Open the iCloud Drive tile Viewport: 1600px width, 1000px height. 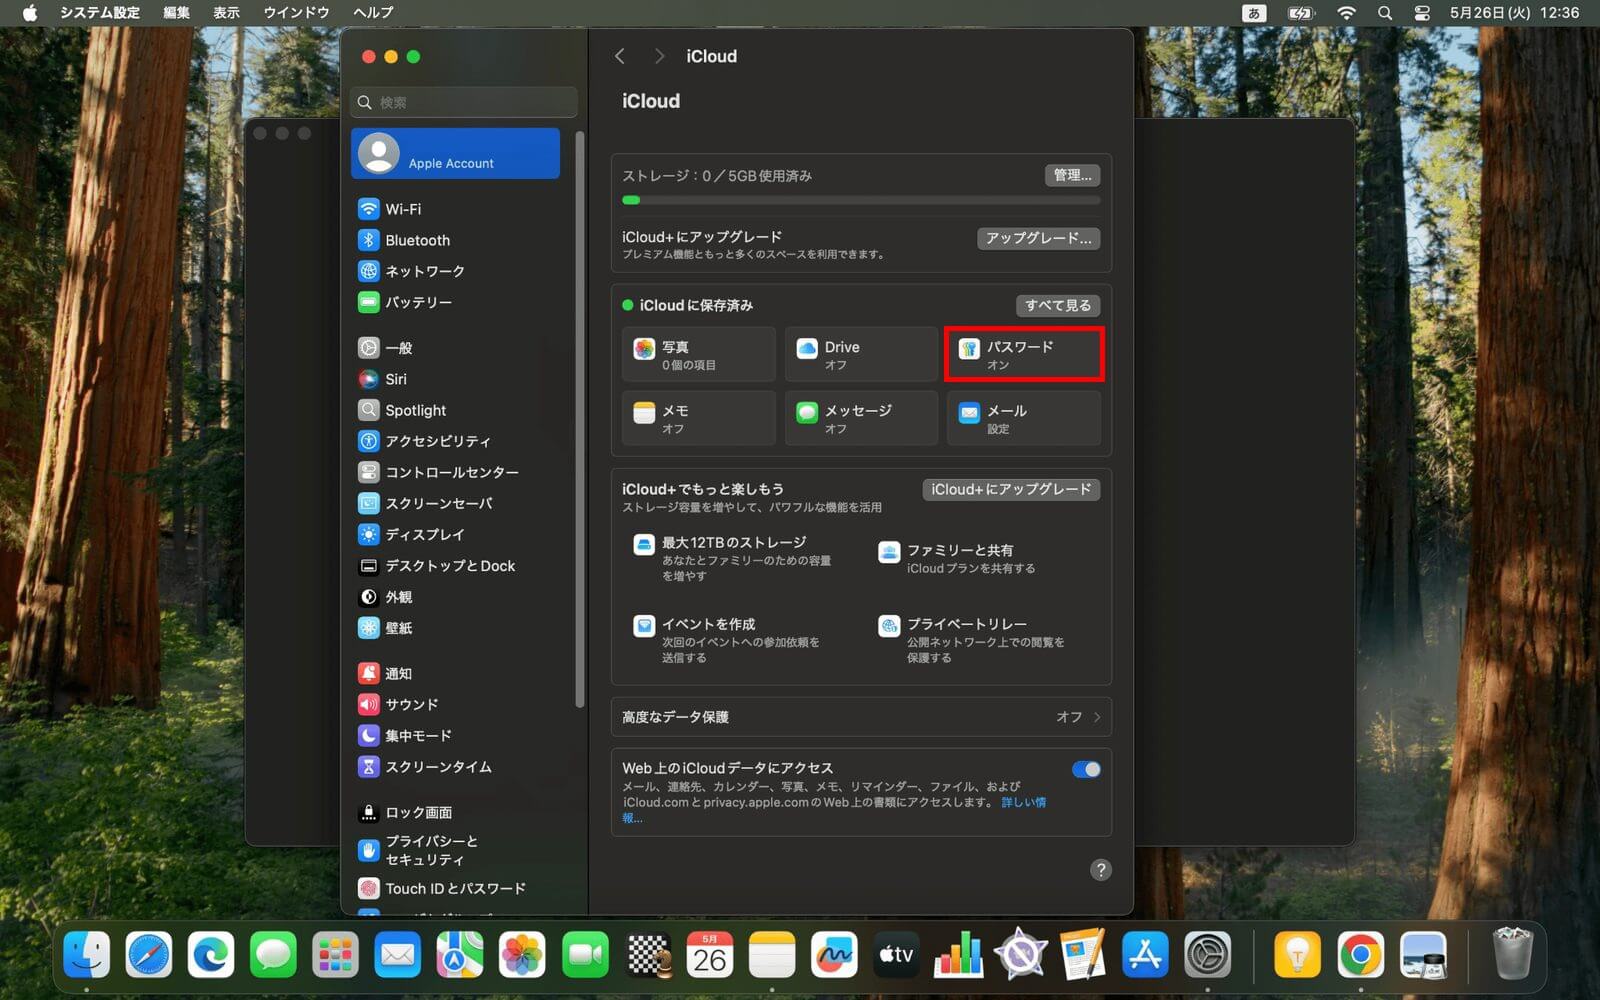[x=861, y=354]
